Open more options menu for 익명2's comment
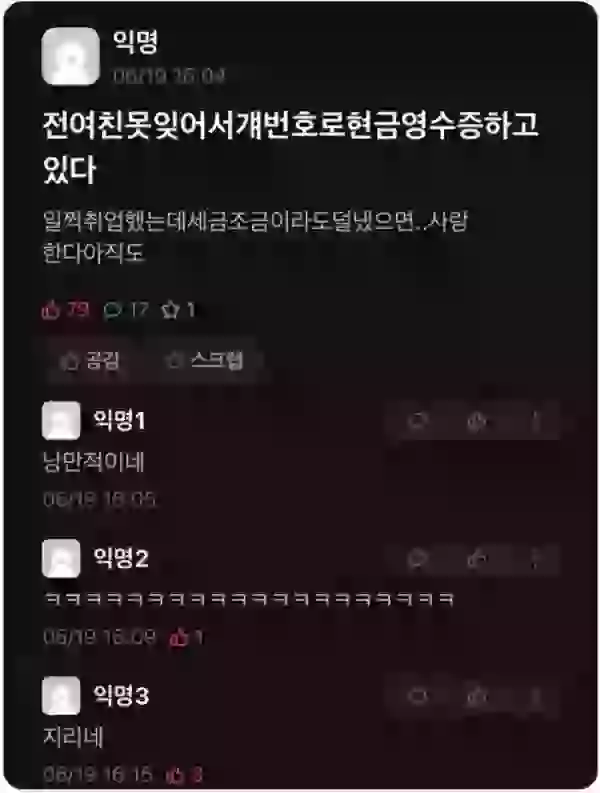 point(535,558)
